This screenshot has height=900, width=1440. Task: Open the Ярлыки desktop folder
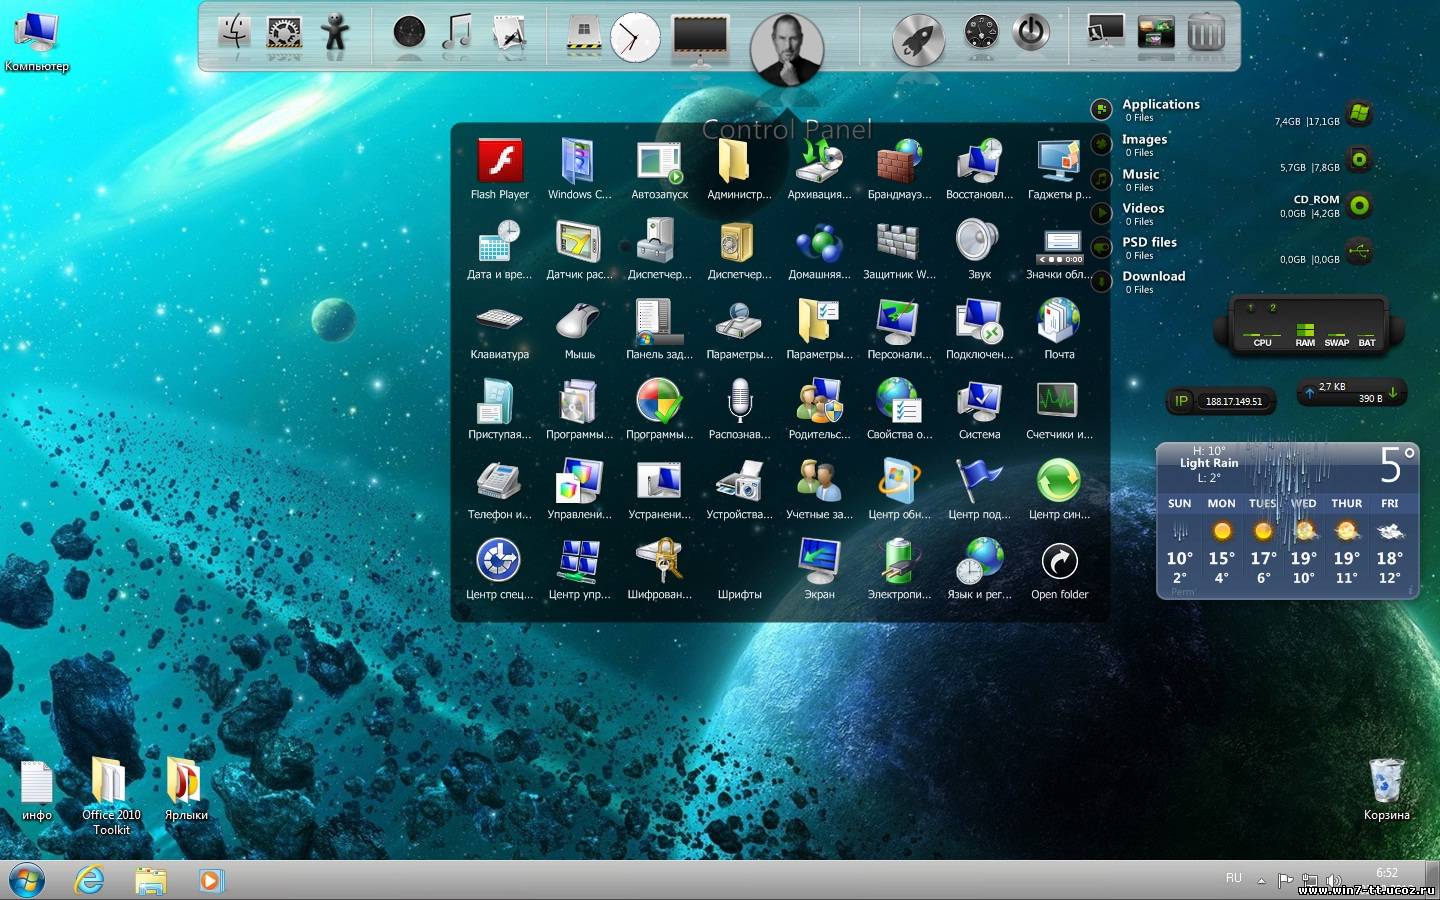point(186,790)
